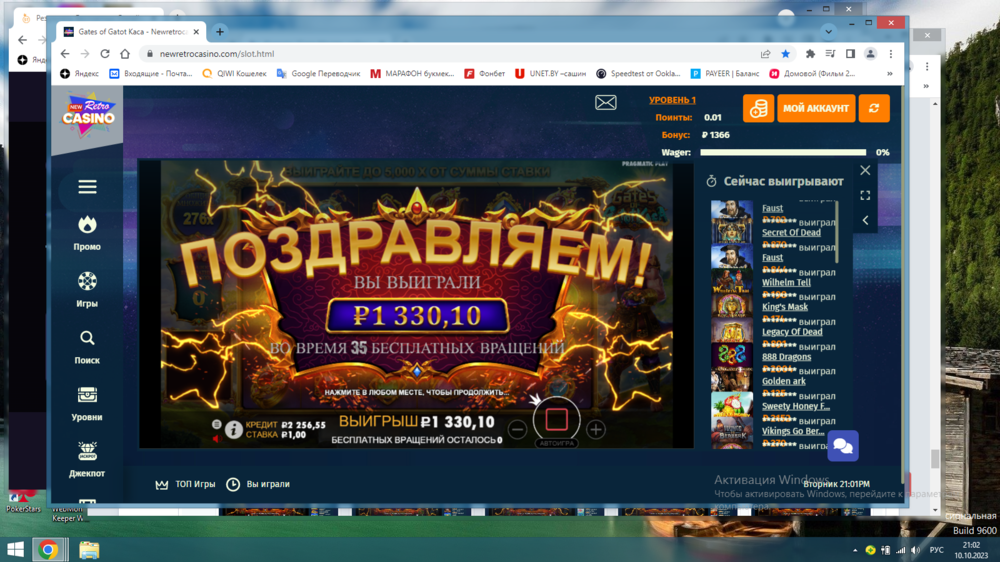Open the Джекпот sidebar icon
The image size is (1000, 562).
(x=87, y=452)
